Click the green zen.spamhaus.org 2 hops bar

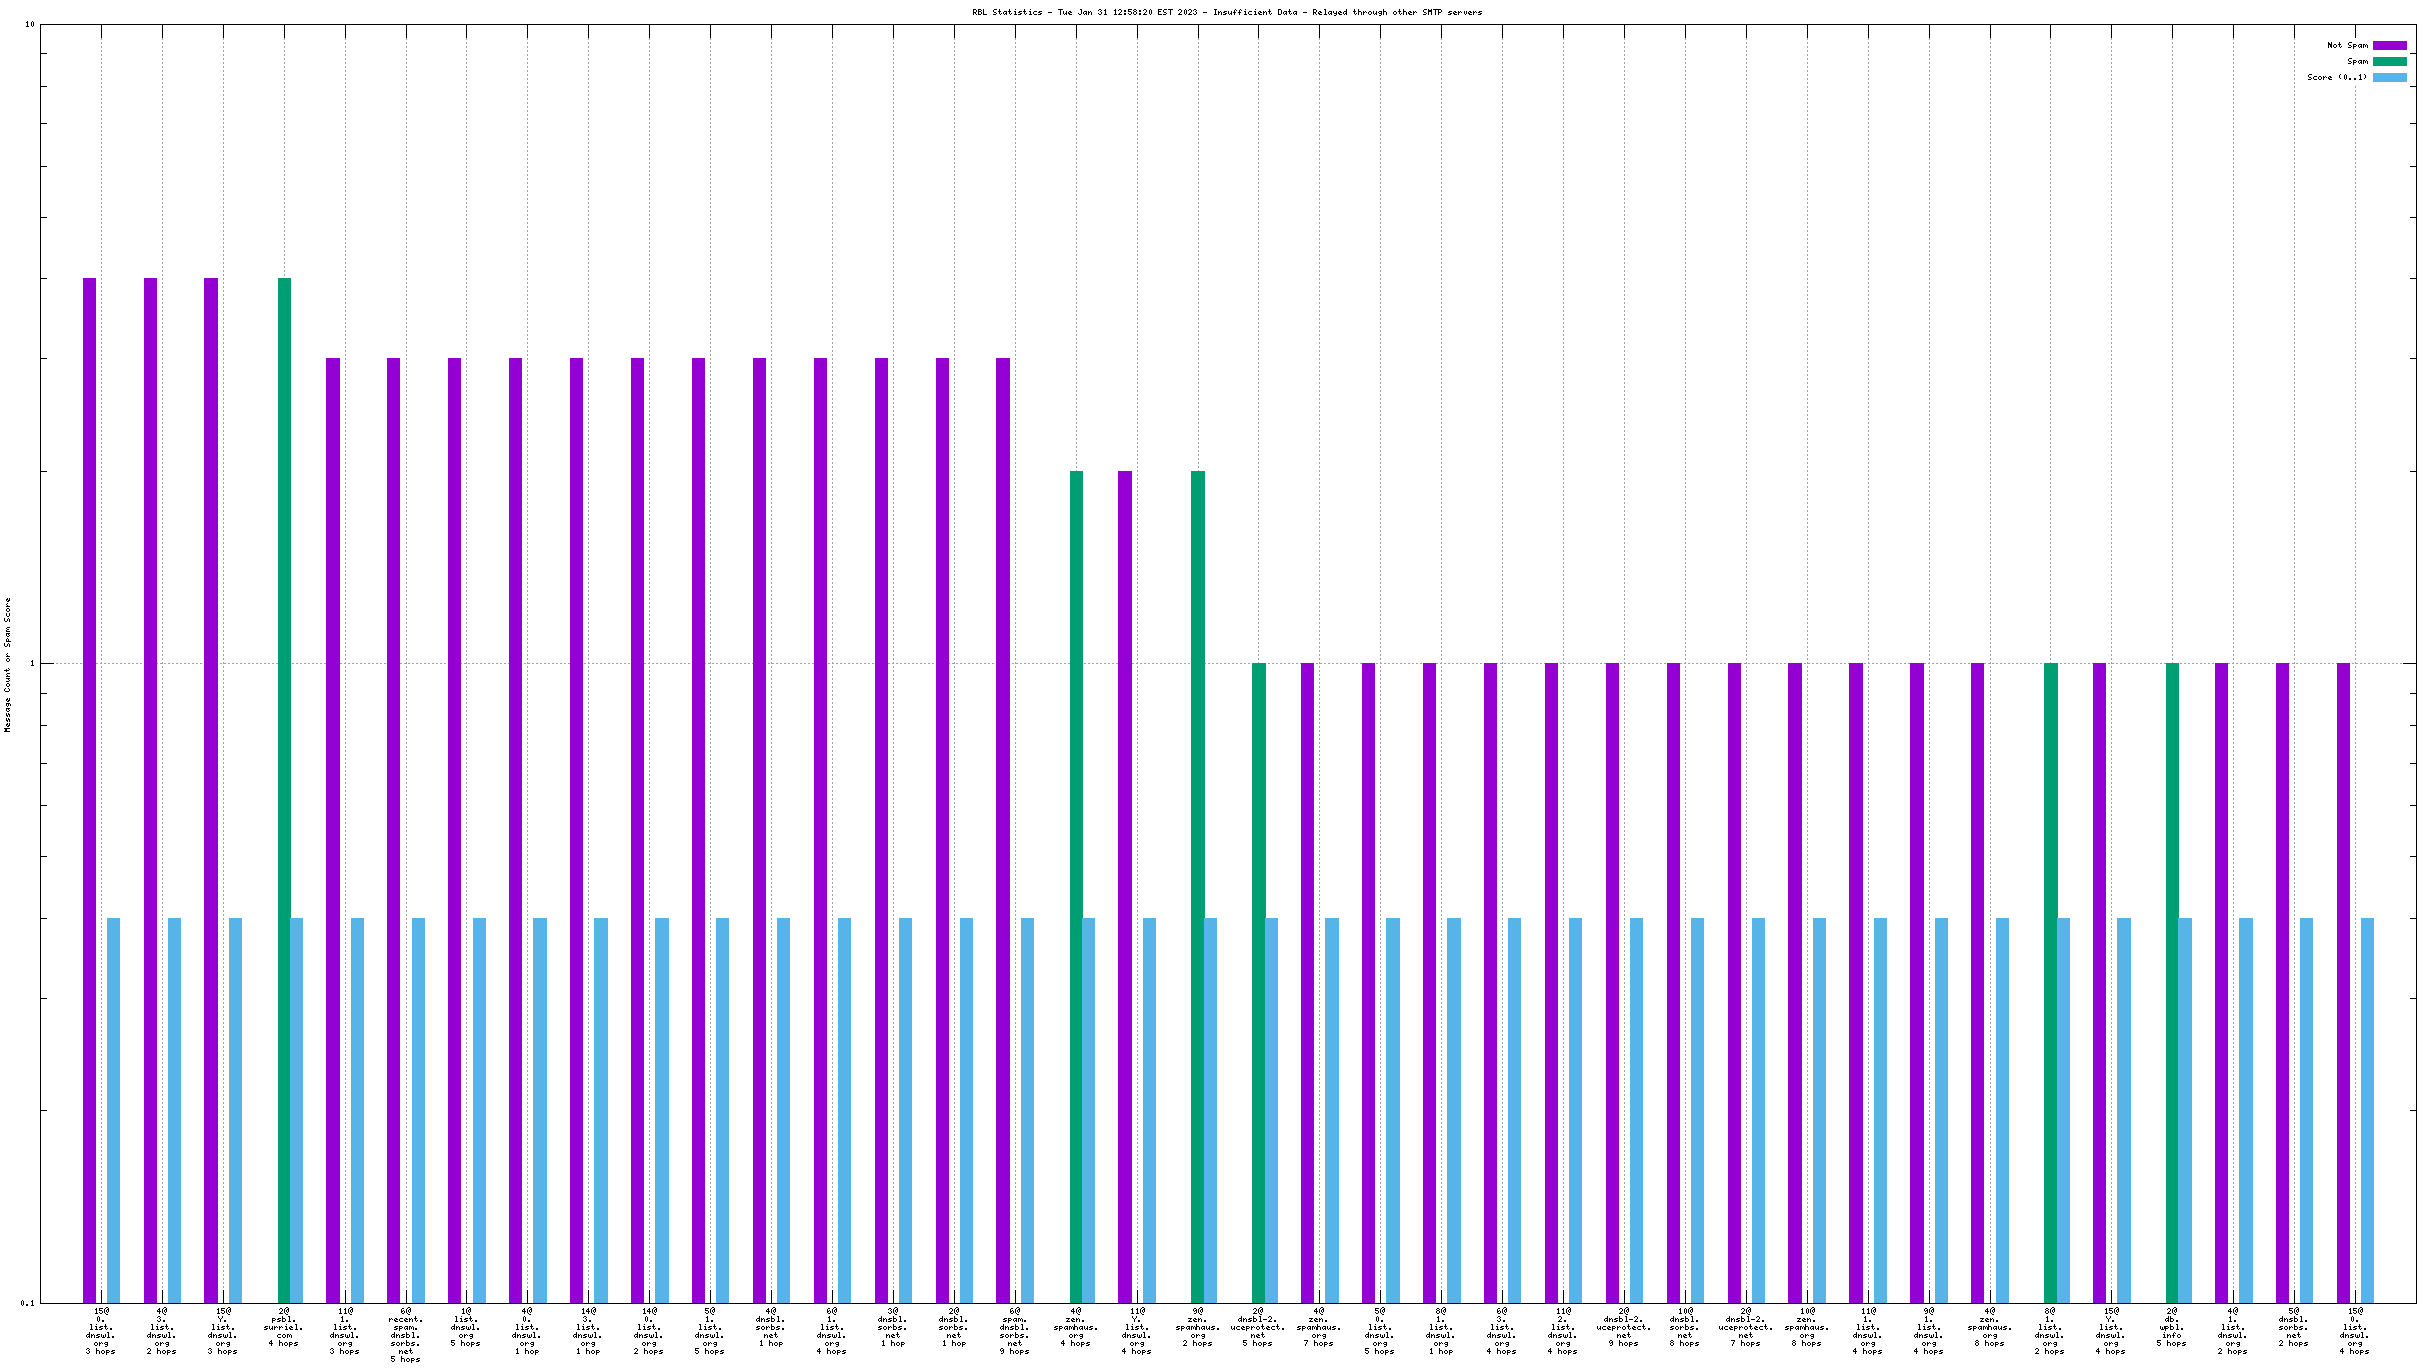point(1197,886)
